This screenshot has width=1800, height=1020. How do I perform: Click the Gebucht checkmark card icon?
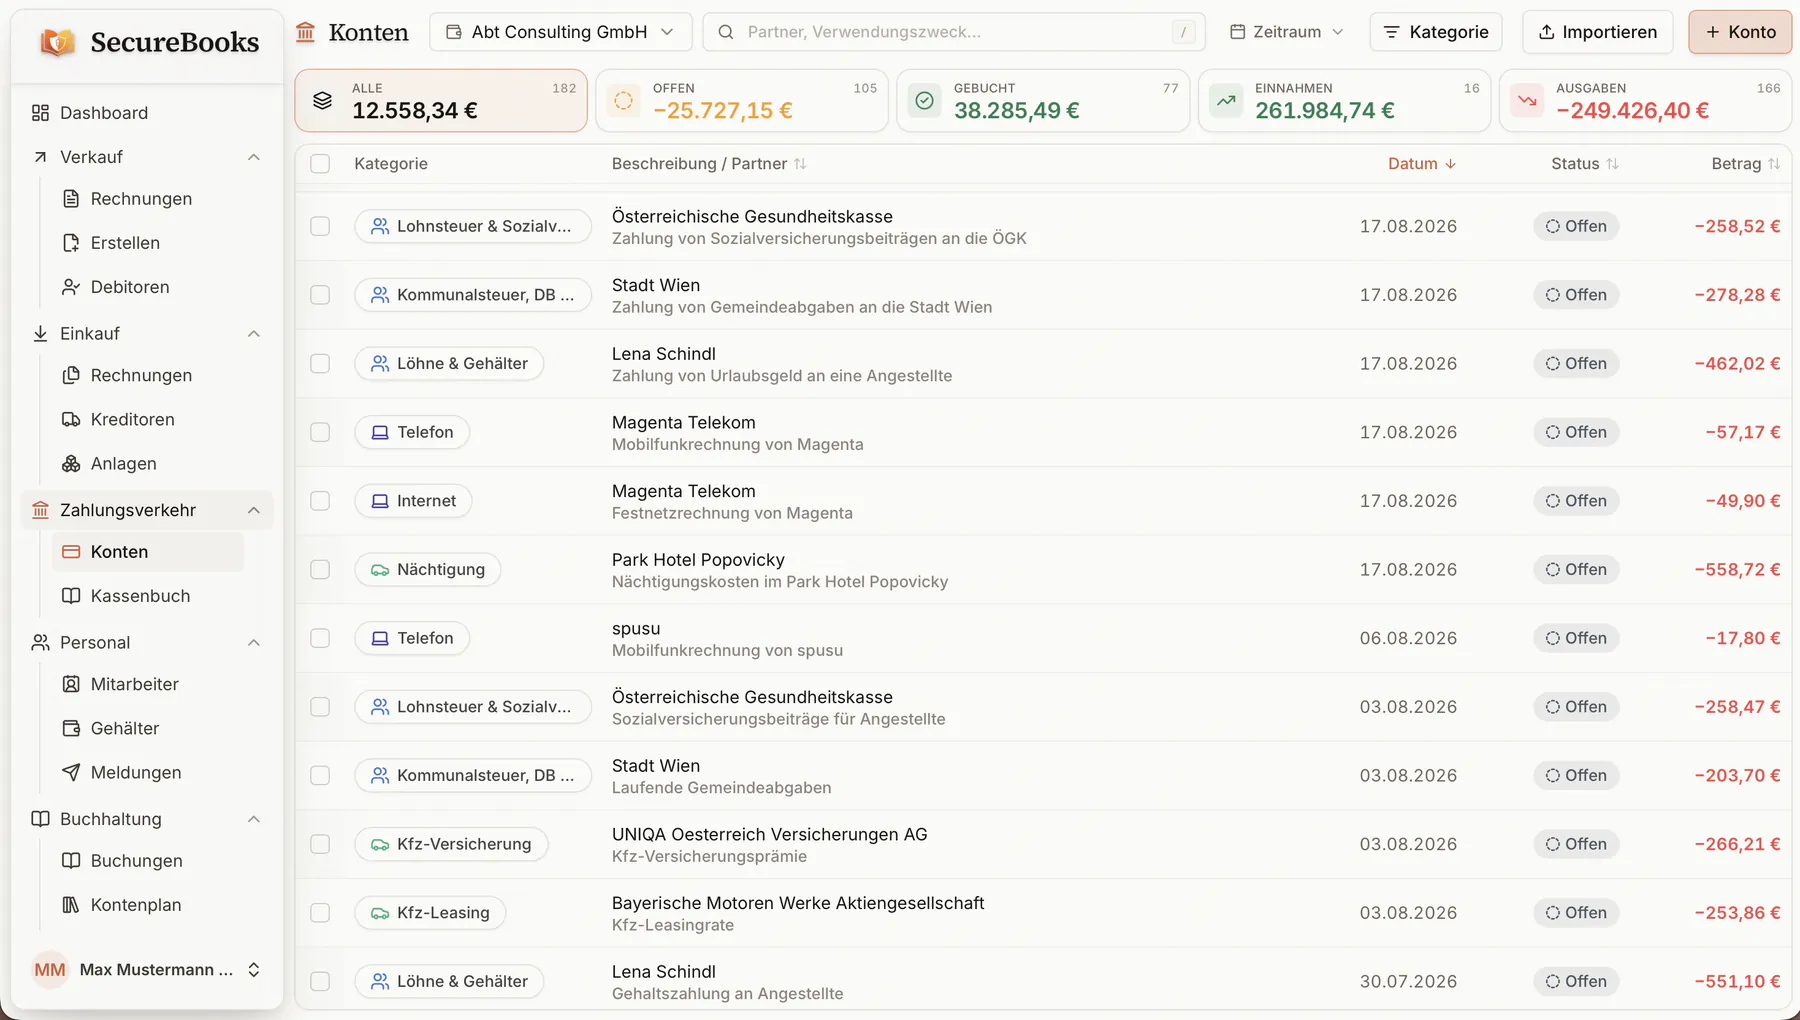tap(925, 101)
